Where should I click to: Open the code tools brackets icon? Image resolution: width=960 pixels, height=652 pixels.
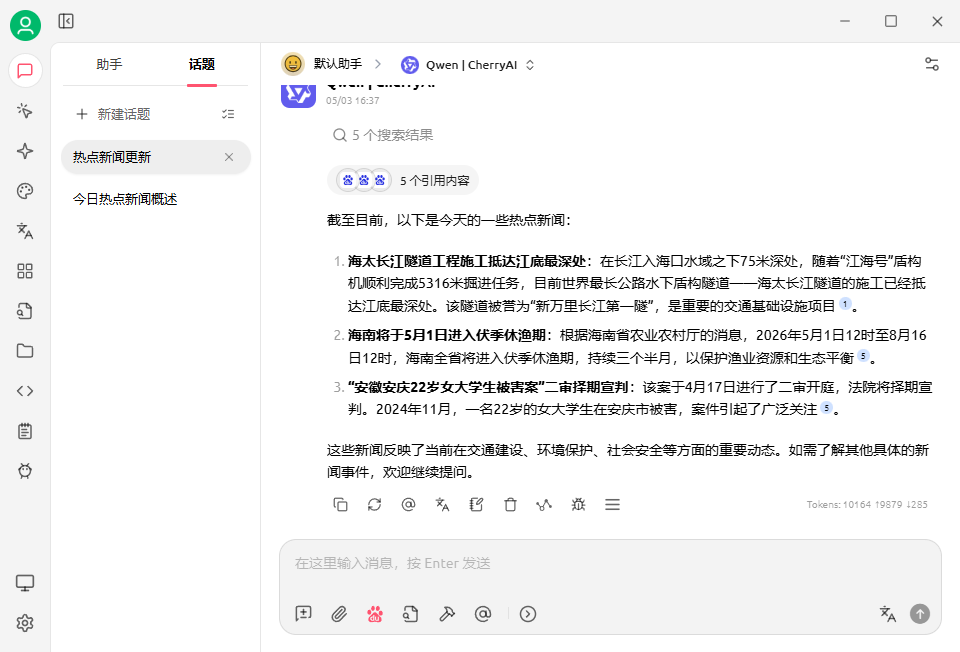[25, 391]
